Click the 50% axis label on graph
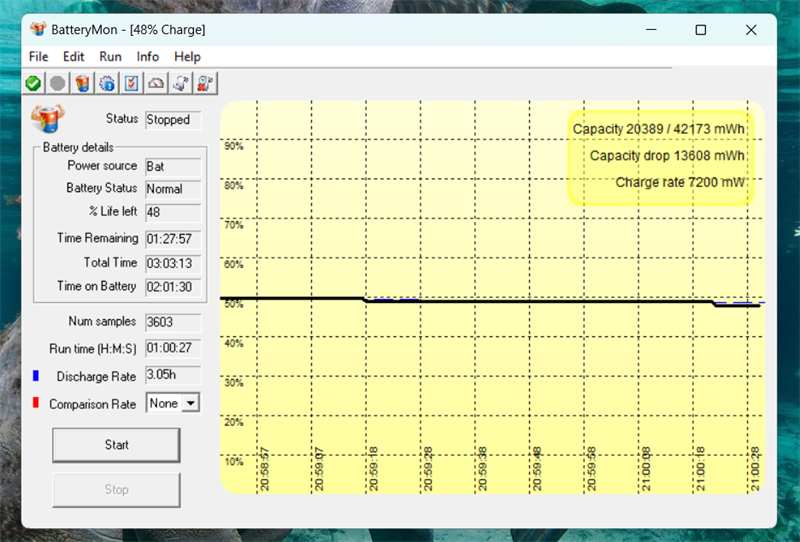This screenshot has height=542, width=800. point(234,304)
